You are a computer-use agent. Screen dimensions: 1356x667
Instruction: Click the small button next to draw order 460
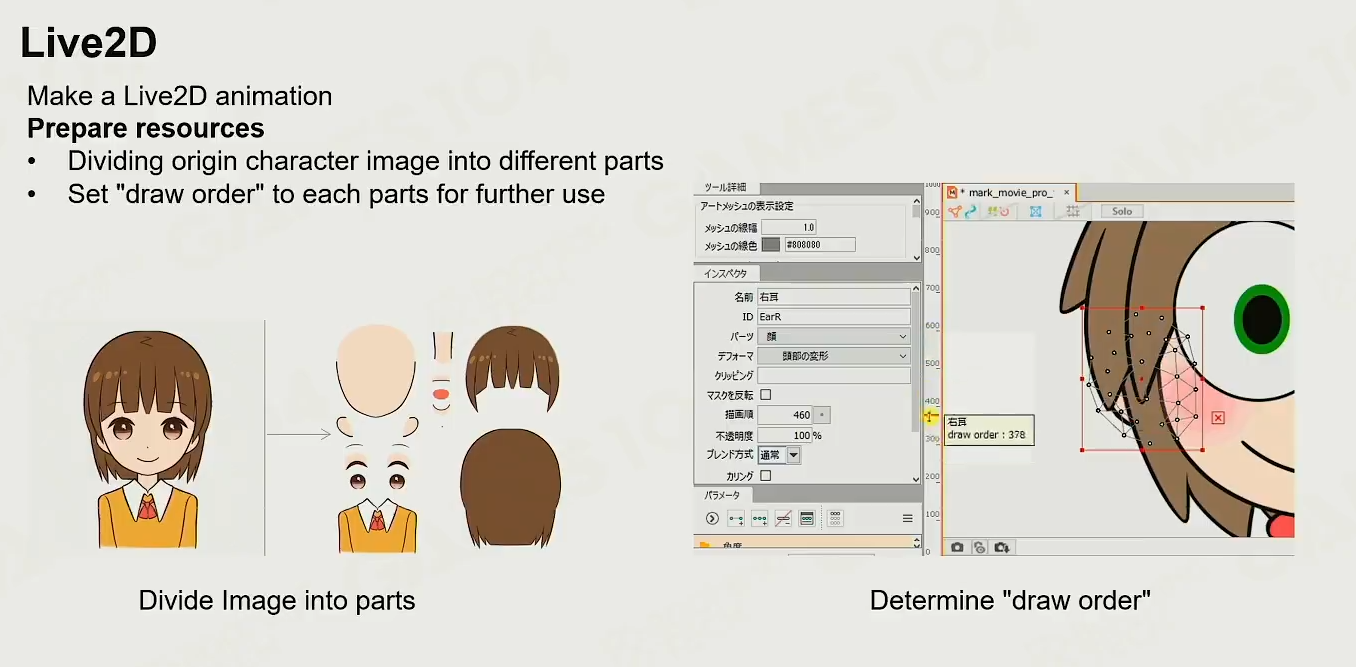[824, 414]
